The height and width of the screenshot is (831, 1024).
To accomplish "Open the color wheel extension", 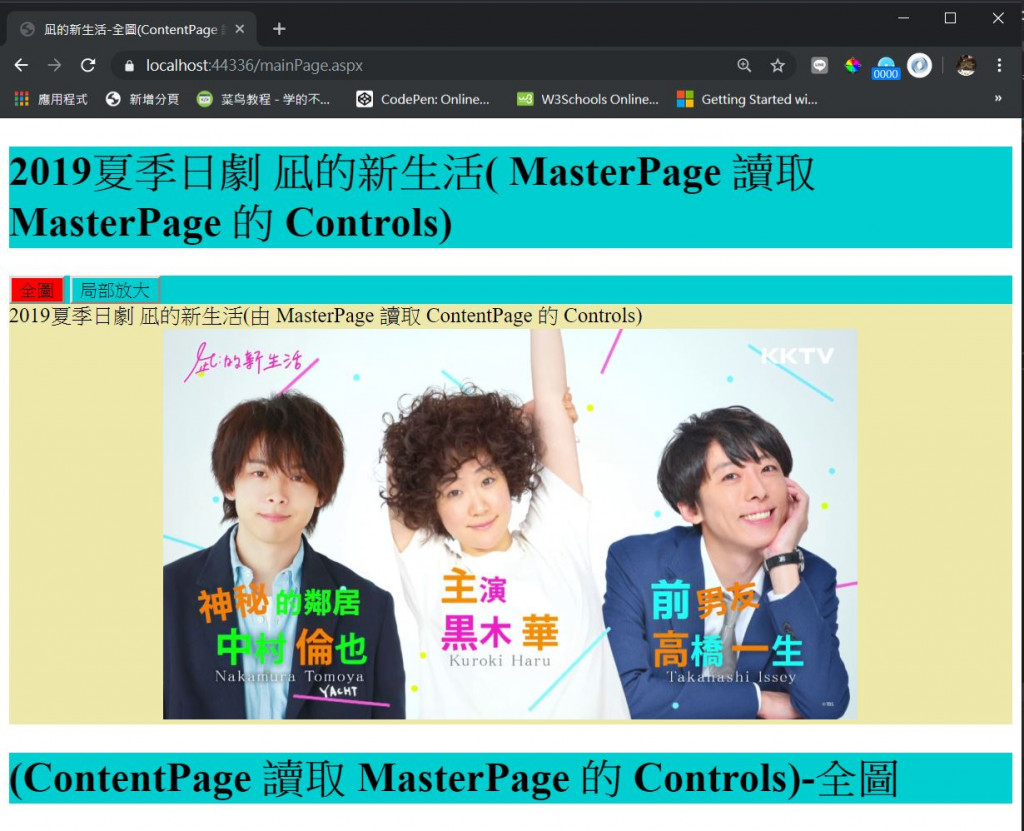I will click(853, 65).
